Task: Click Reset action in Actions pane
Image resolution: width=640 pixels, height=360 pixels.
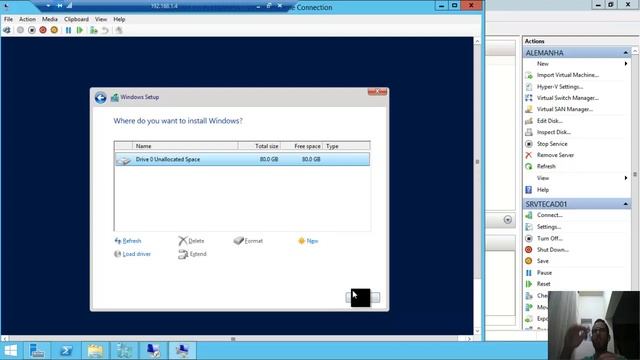Action: (544, 284)
